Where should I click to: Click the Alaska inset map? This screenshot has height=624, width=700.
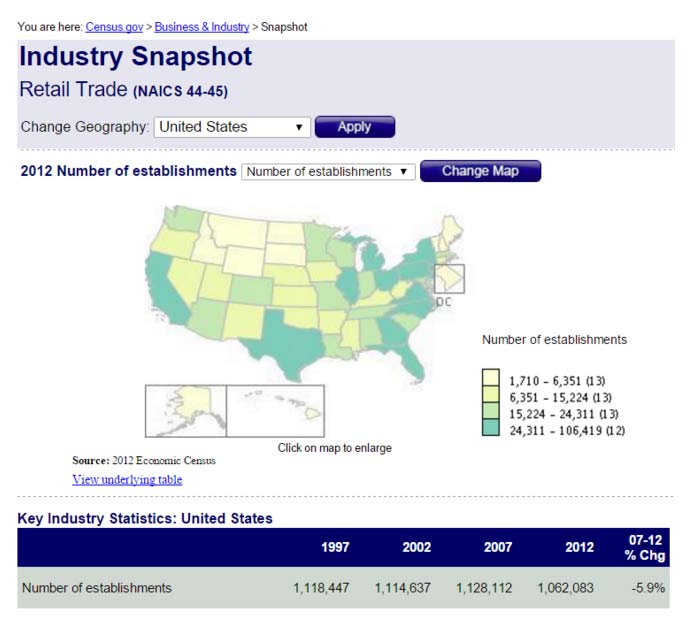[x=185, y=410]
